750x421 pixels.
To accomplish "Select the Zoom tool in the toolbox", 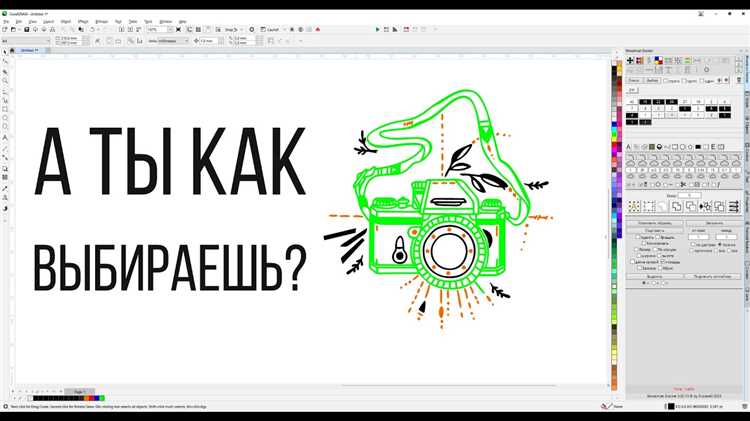I will click(x=5, y=80).
